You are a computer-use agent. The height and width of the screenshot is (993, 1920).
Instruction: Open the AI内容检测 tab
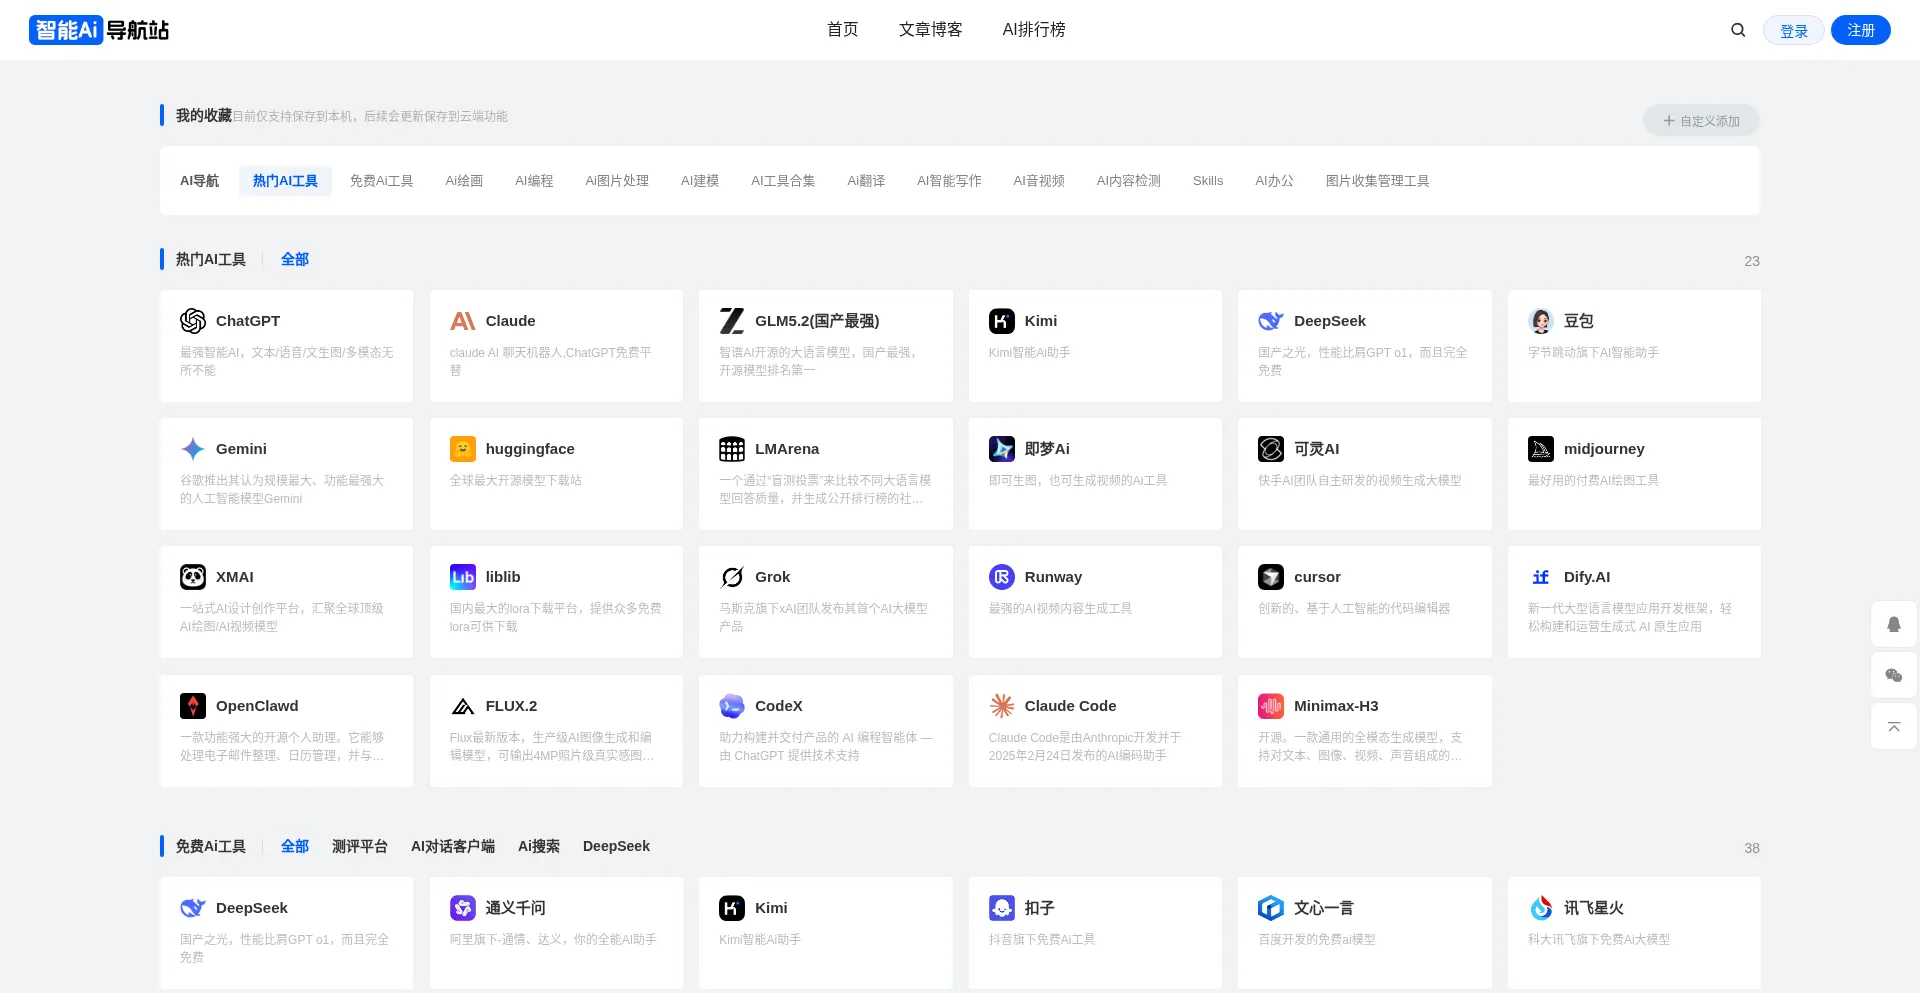click(1129, 181)
